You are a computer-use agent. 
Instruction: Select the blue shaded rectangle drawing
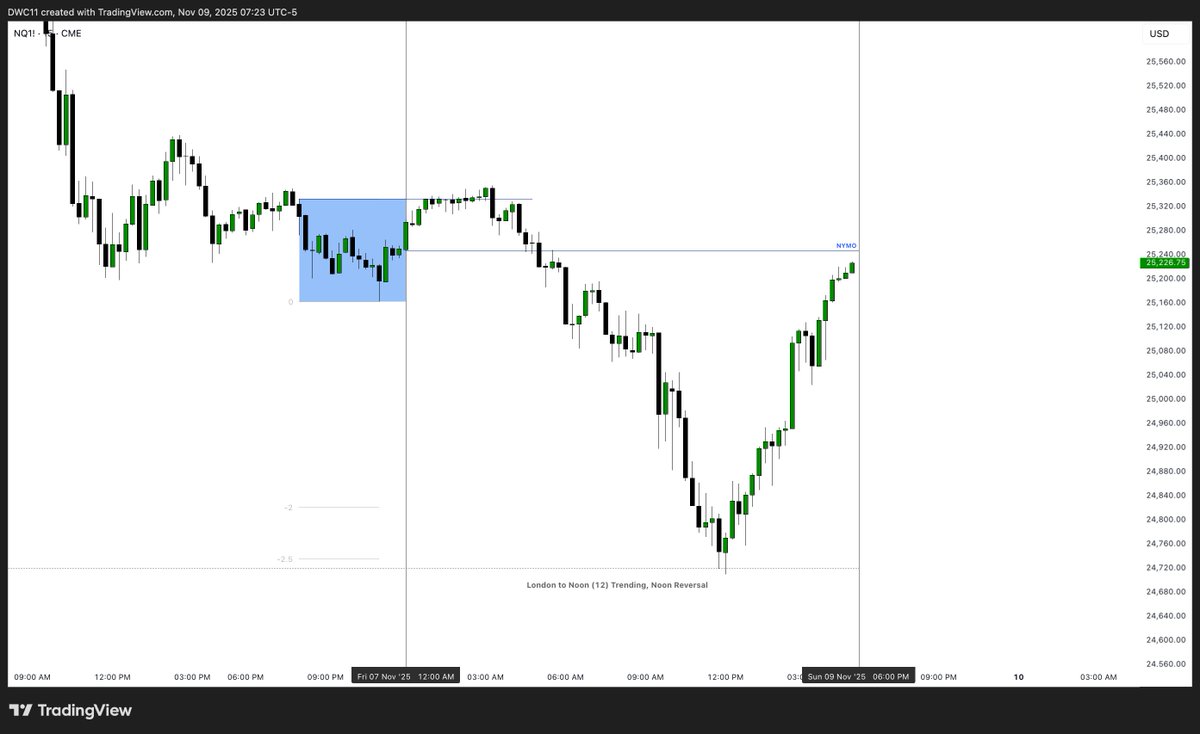352,250
